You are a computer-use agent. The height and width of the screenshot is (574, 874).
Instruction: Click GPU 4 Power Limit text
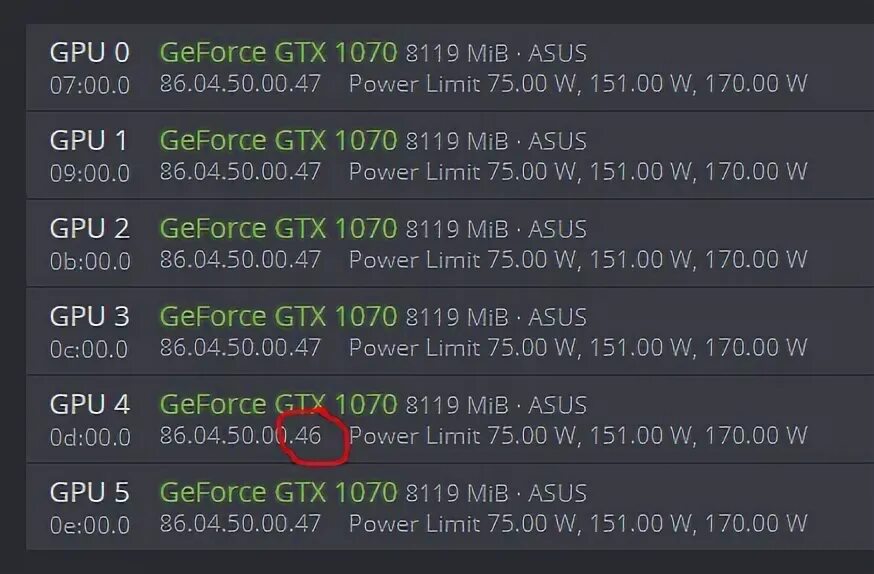pos(578,436)
